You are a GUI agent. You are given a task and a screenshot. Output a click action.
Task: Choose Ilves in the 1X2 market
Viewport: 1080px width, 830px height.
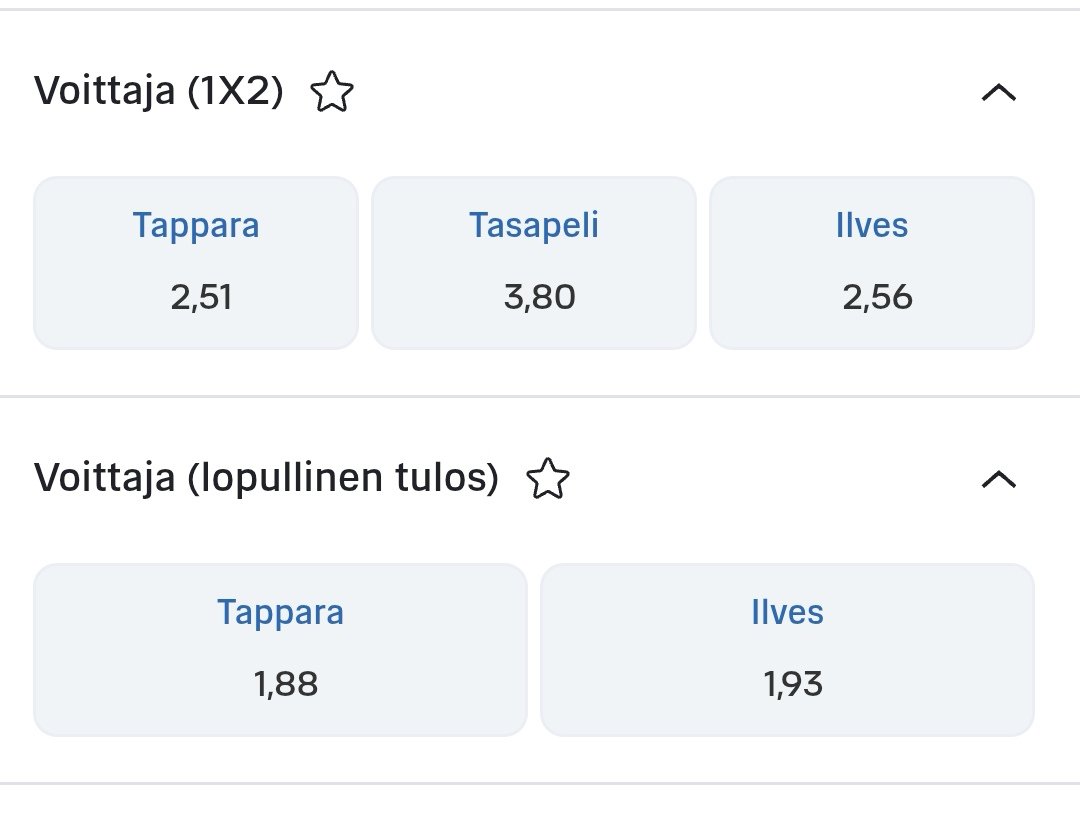tap(872, 263)
